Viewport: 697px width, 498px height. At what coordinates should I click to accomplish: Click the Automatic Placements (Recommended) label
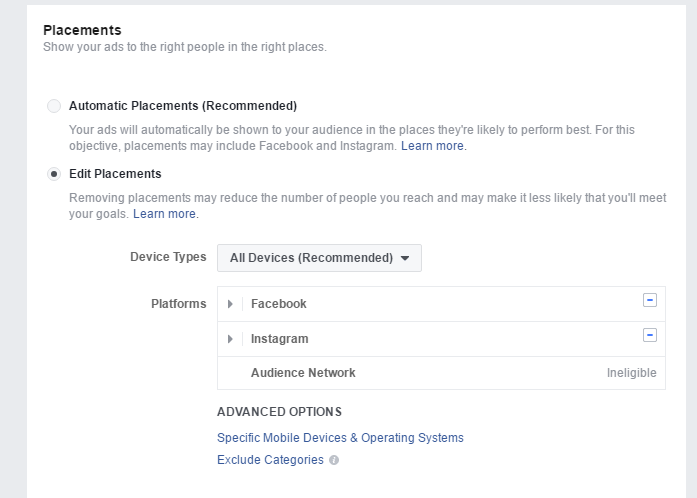(x=183, y=106)
